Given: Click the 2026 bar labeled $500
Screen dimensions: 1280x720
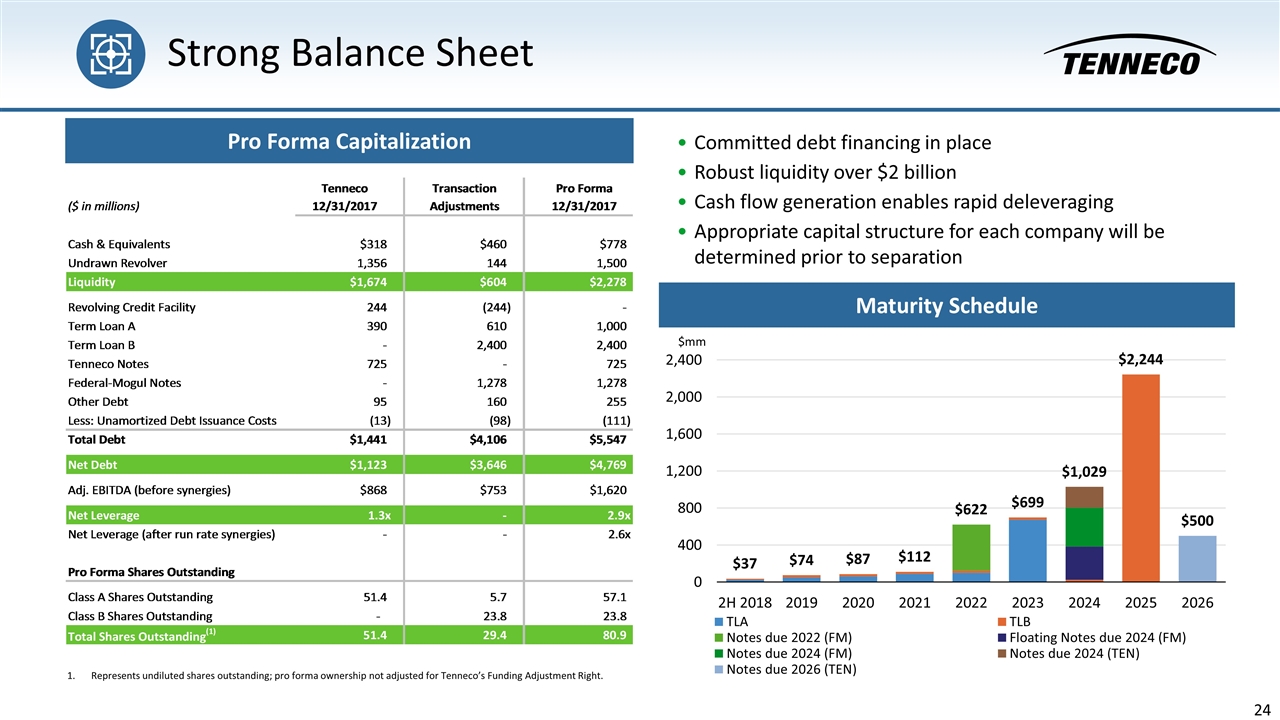Looking at the screenshot, I should coord(1197,558).
